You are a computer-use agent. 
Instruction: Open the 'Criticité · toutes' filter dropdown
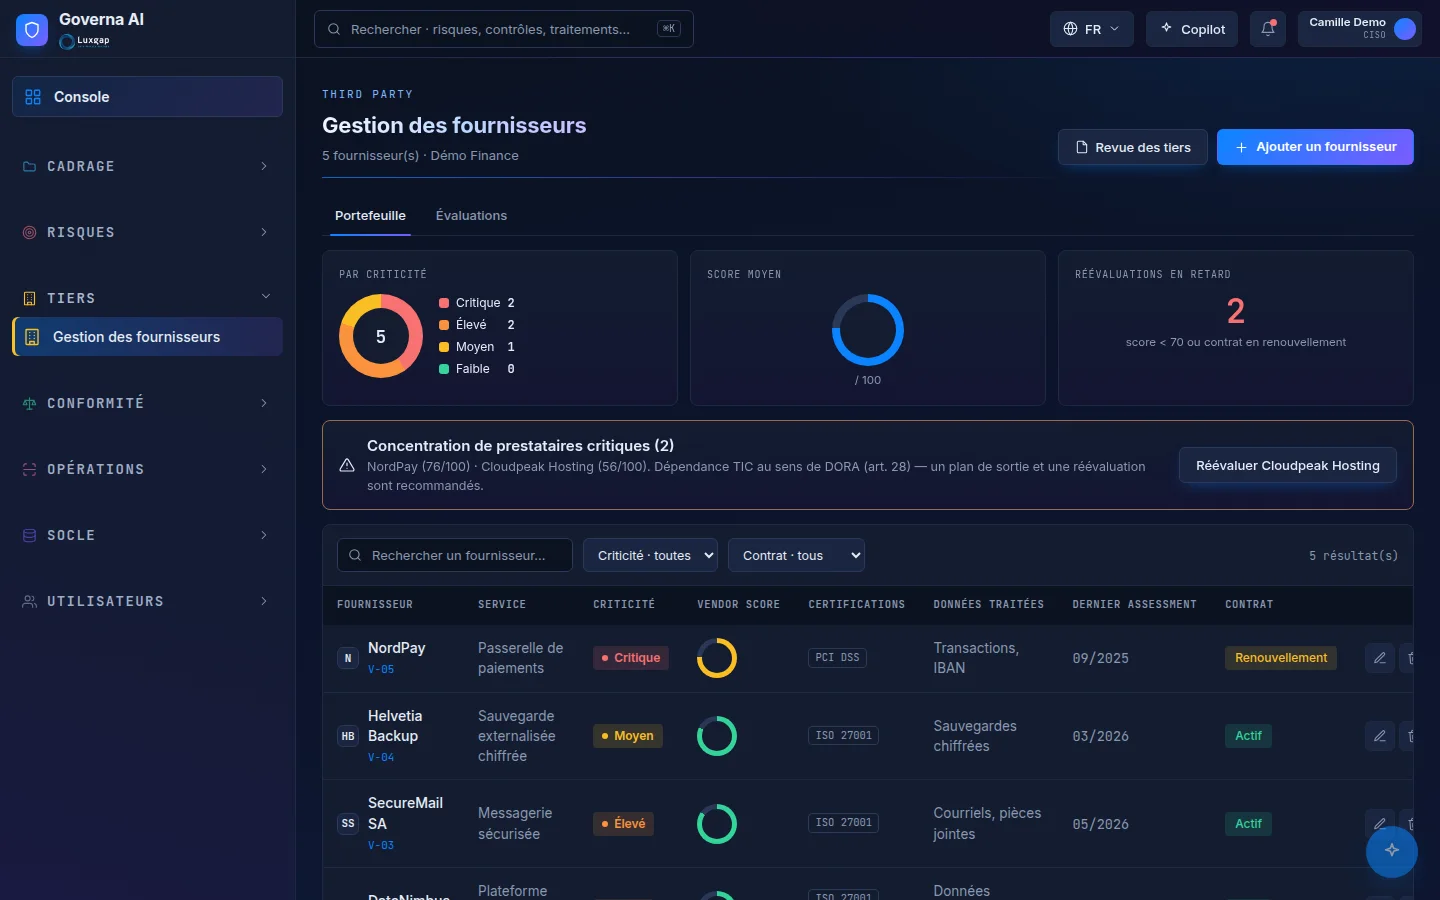tap(651, 555)
